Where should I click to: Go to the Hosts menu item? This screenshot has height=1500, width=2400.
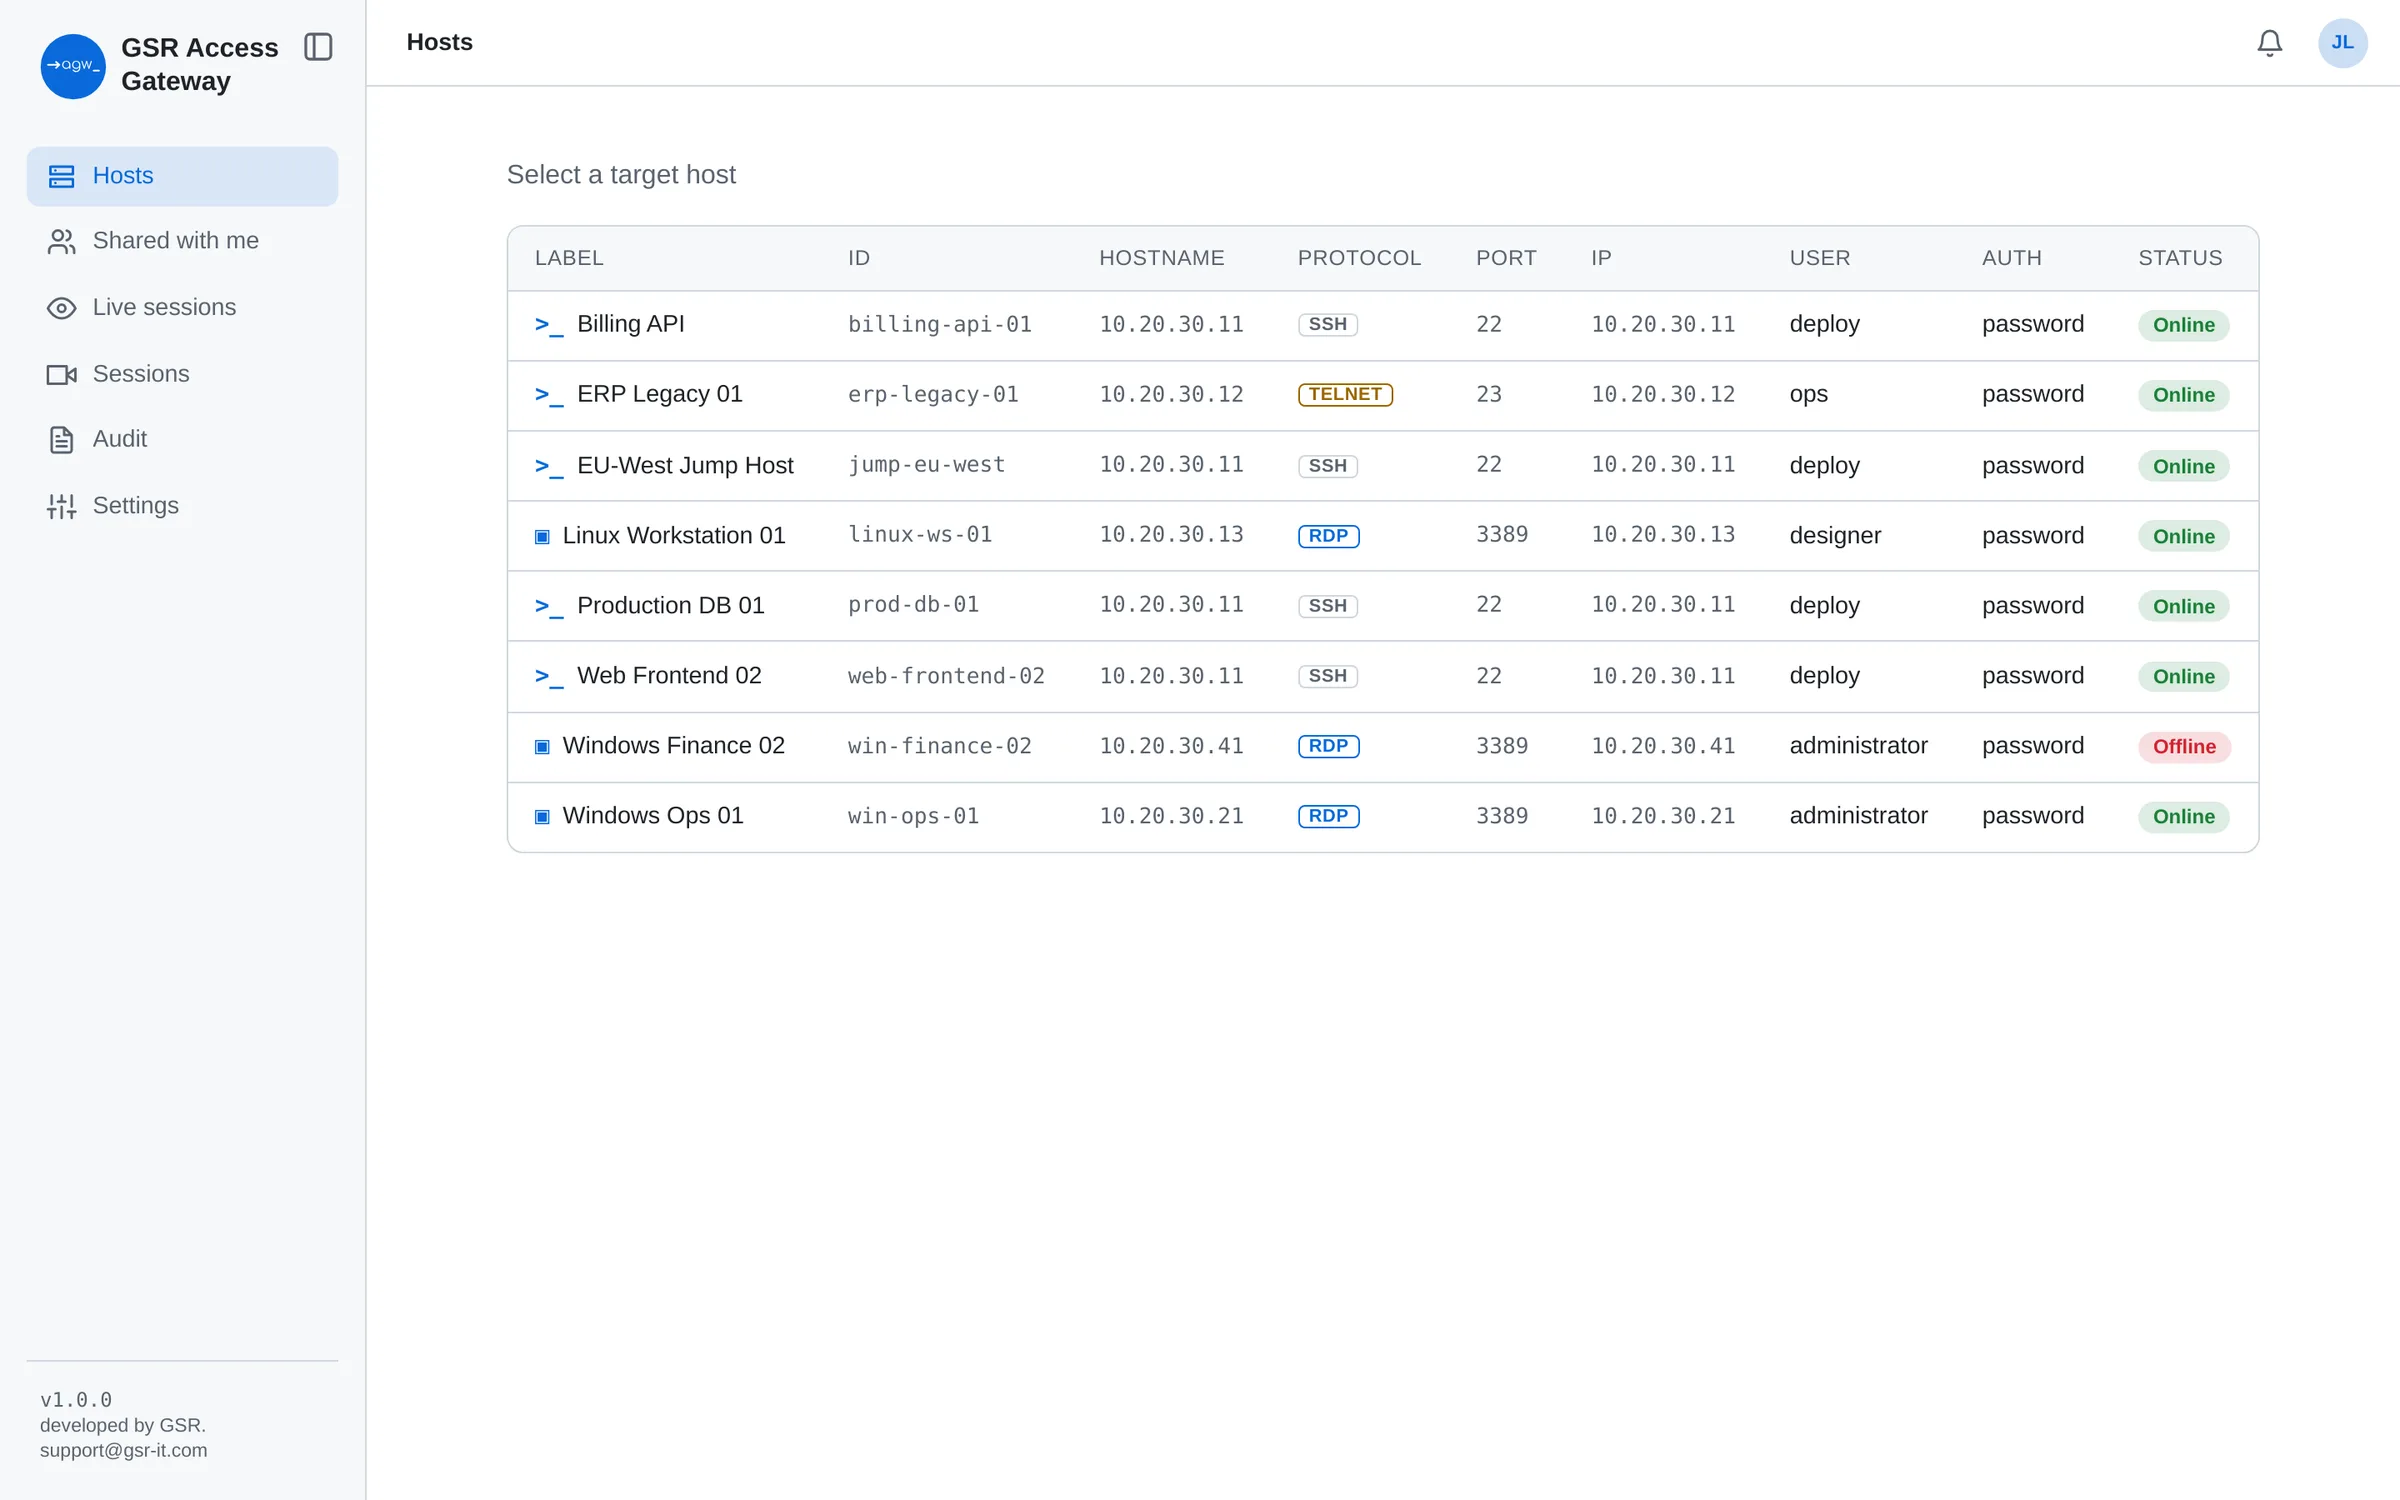click(x=182, y=176)
